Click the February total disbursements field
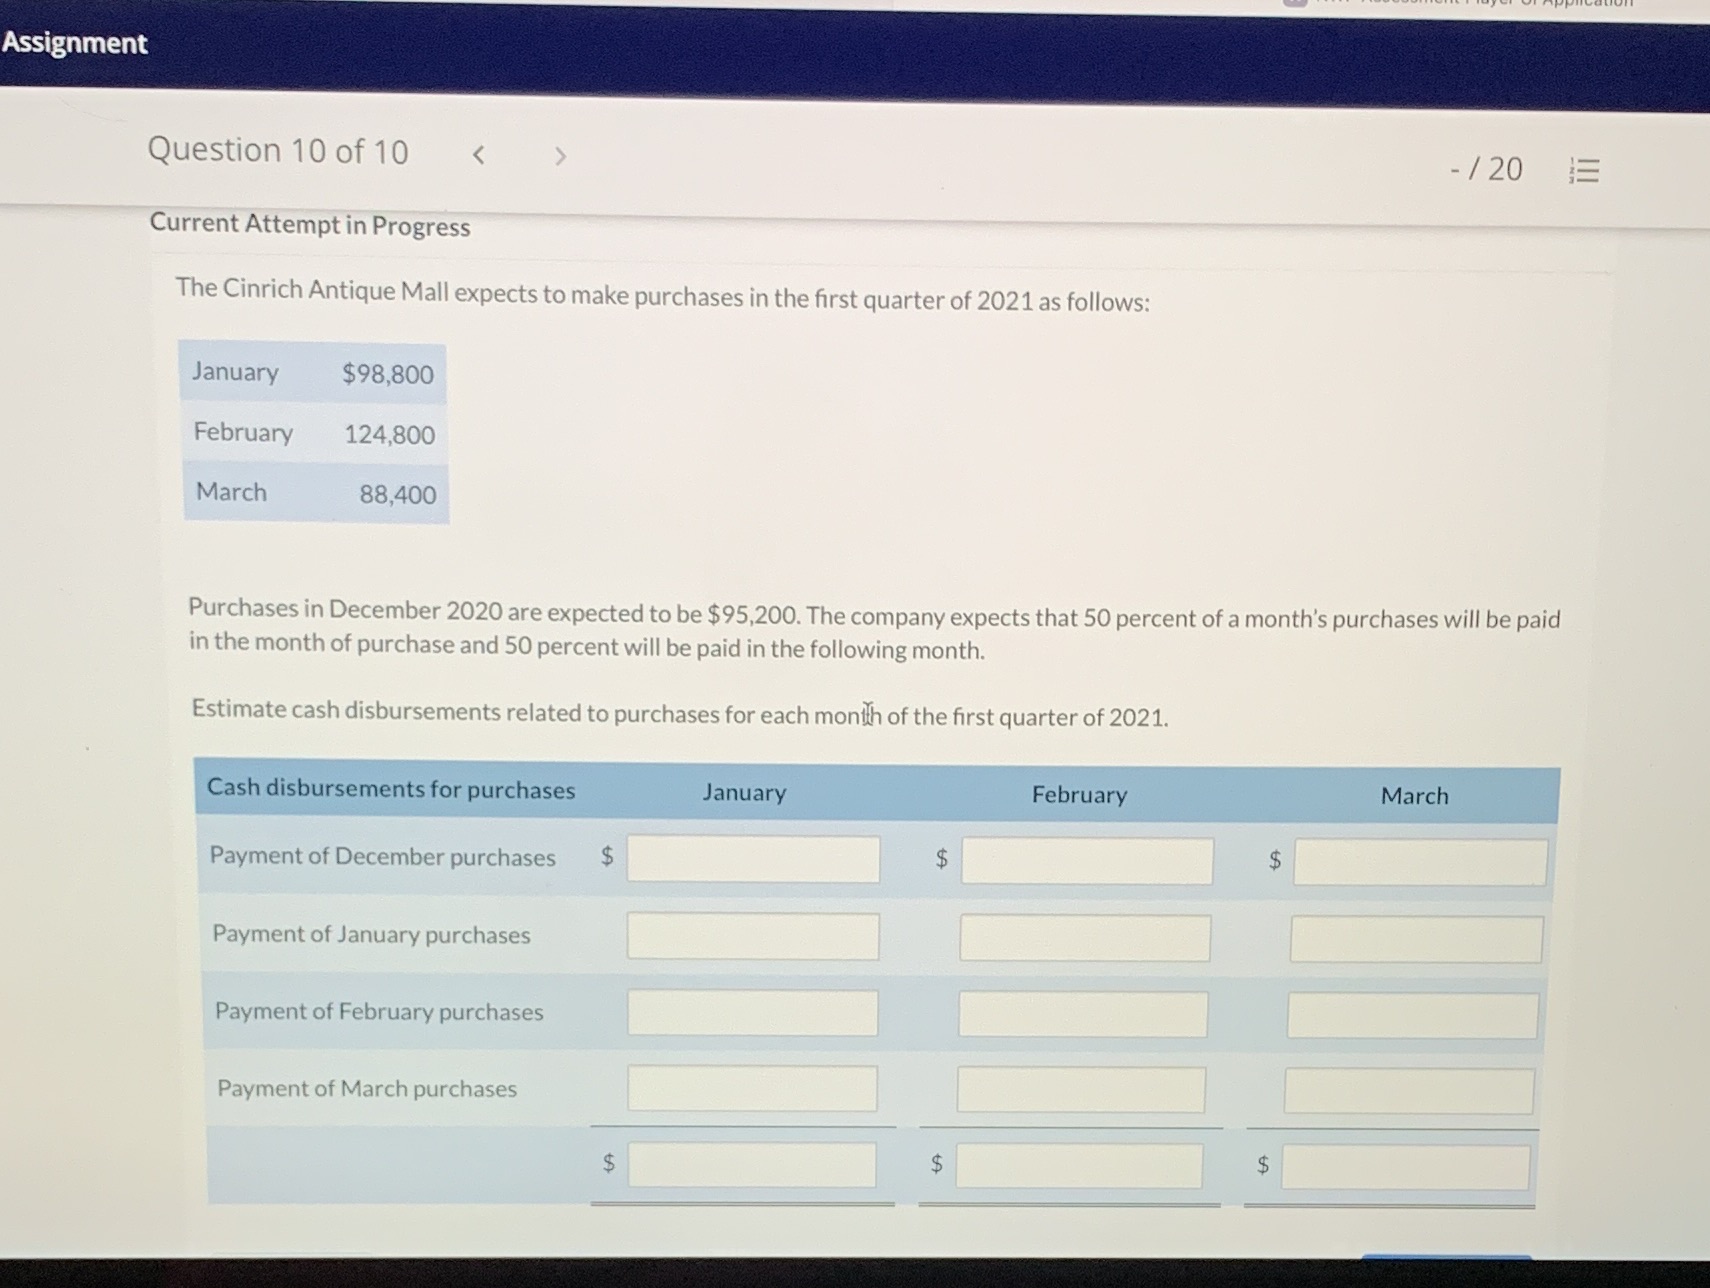This screenshot has width=1710, height=1288. [1079, 1166]
